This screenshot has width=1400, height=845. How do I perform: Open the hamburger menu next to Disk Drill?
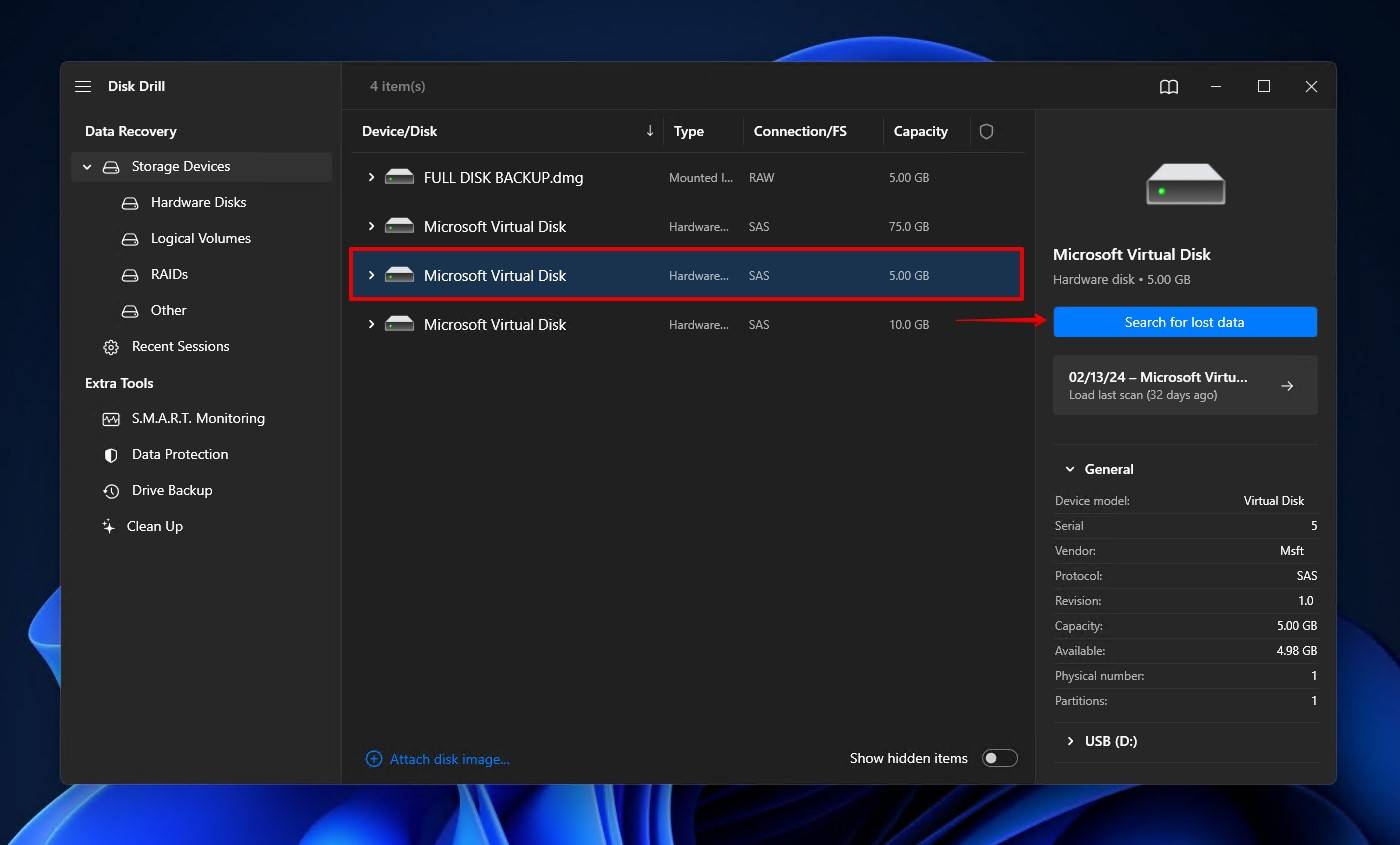click(x=83, y=86)
